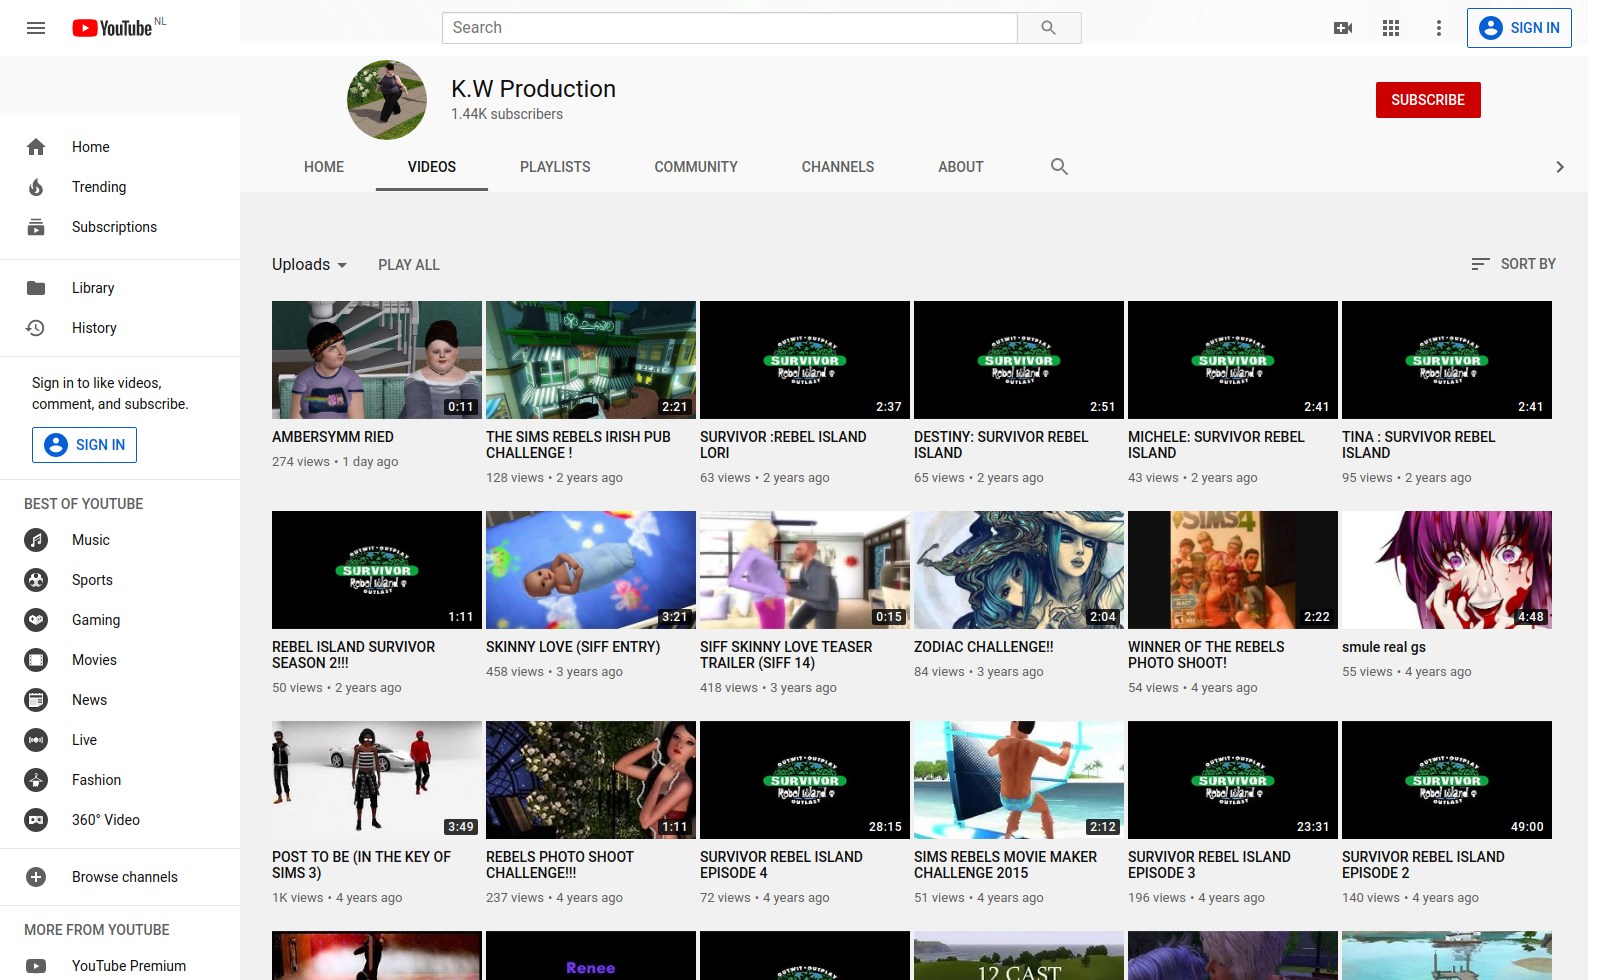Open the Winner of Rebels Photo Shoot thumbnail
The height and width of the screenshot is (980, 1603).
pos(1233,570)
